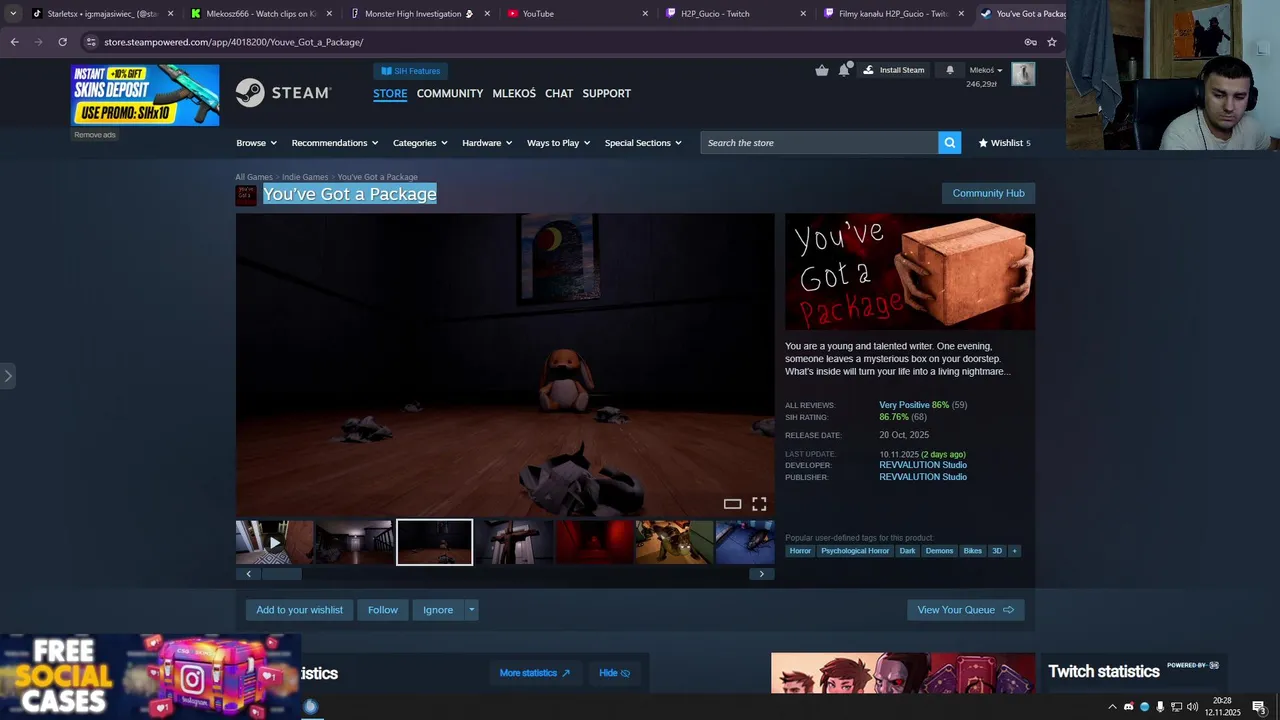Expand the Hardware dropdown
Screen dimensions: 1280x720
(487, 143)
